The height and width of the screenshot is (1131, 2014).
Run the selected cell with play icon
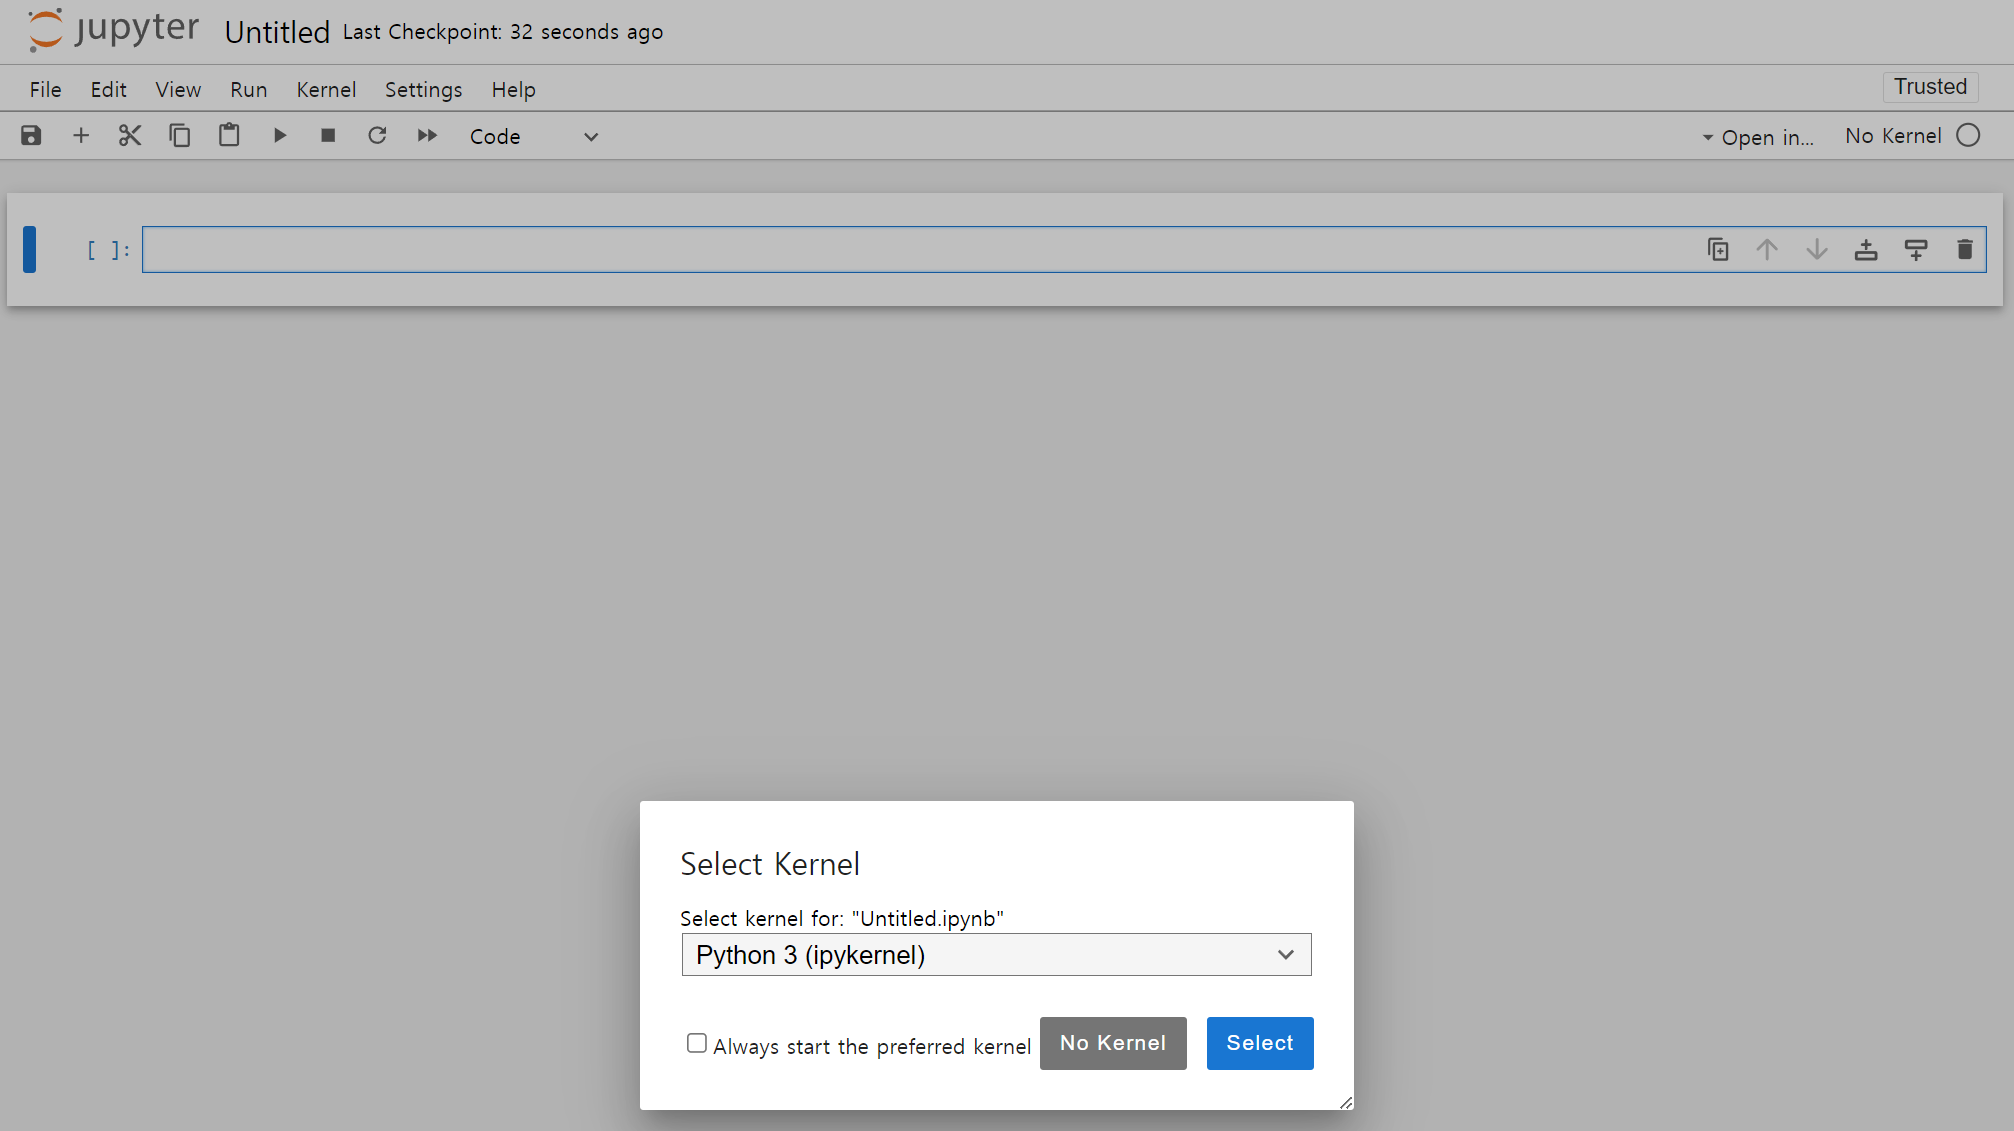click(280, 136)
